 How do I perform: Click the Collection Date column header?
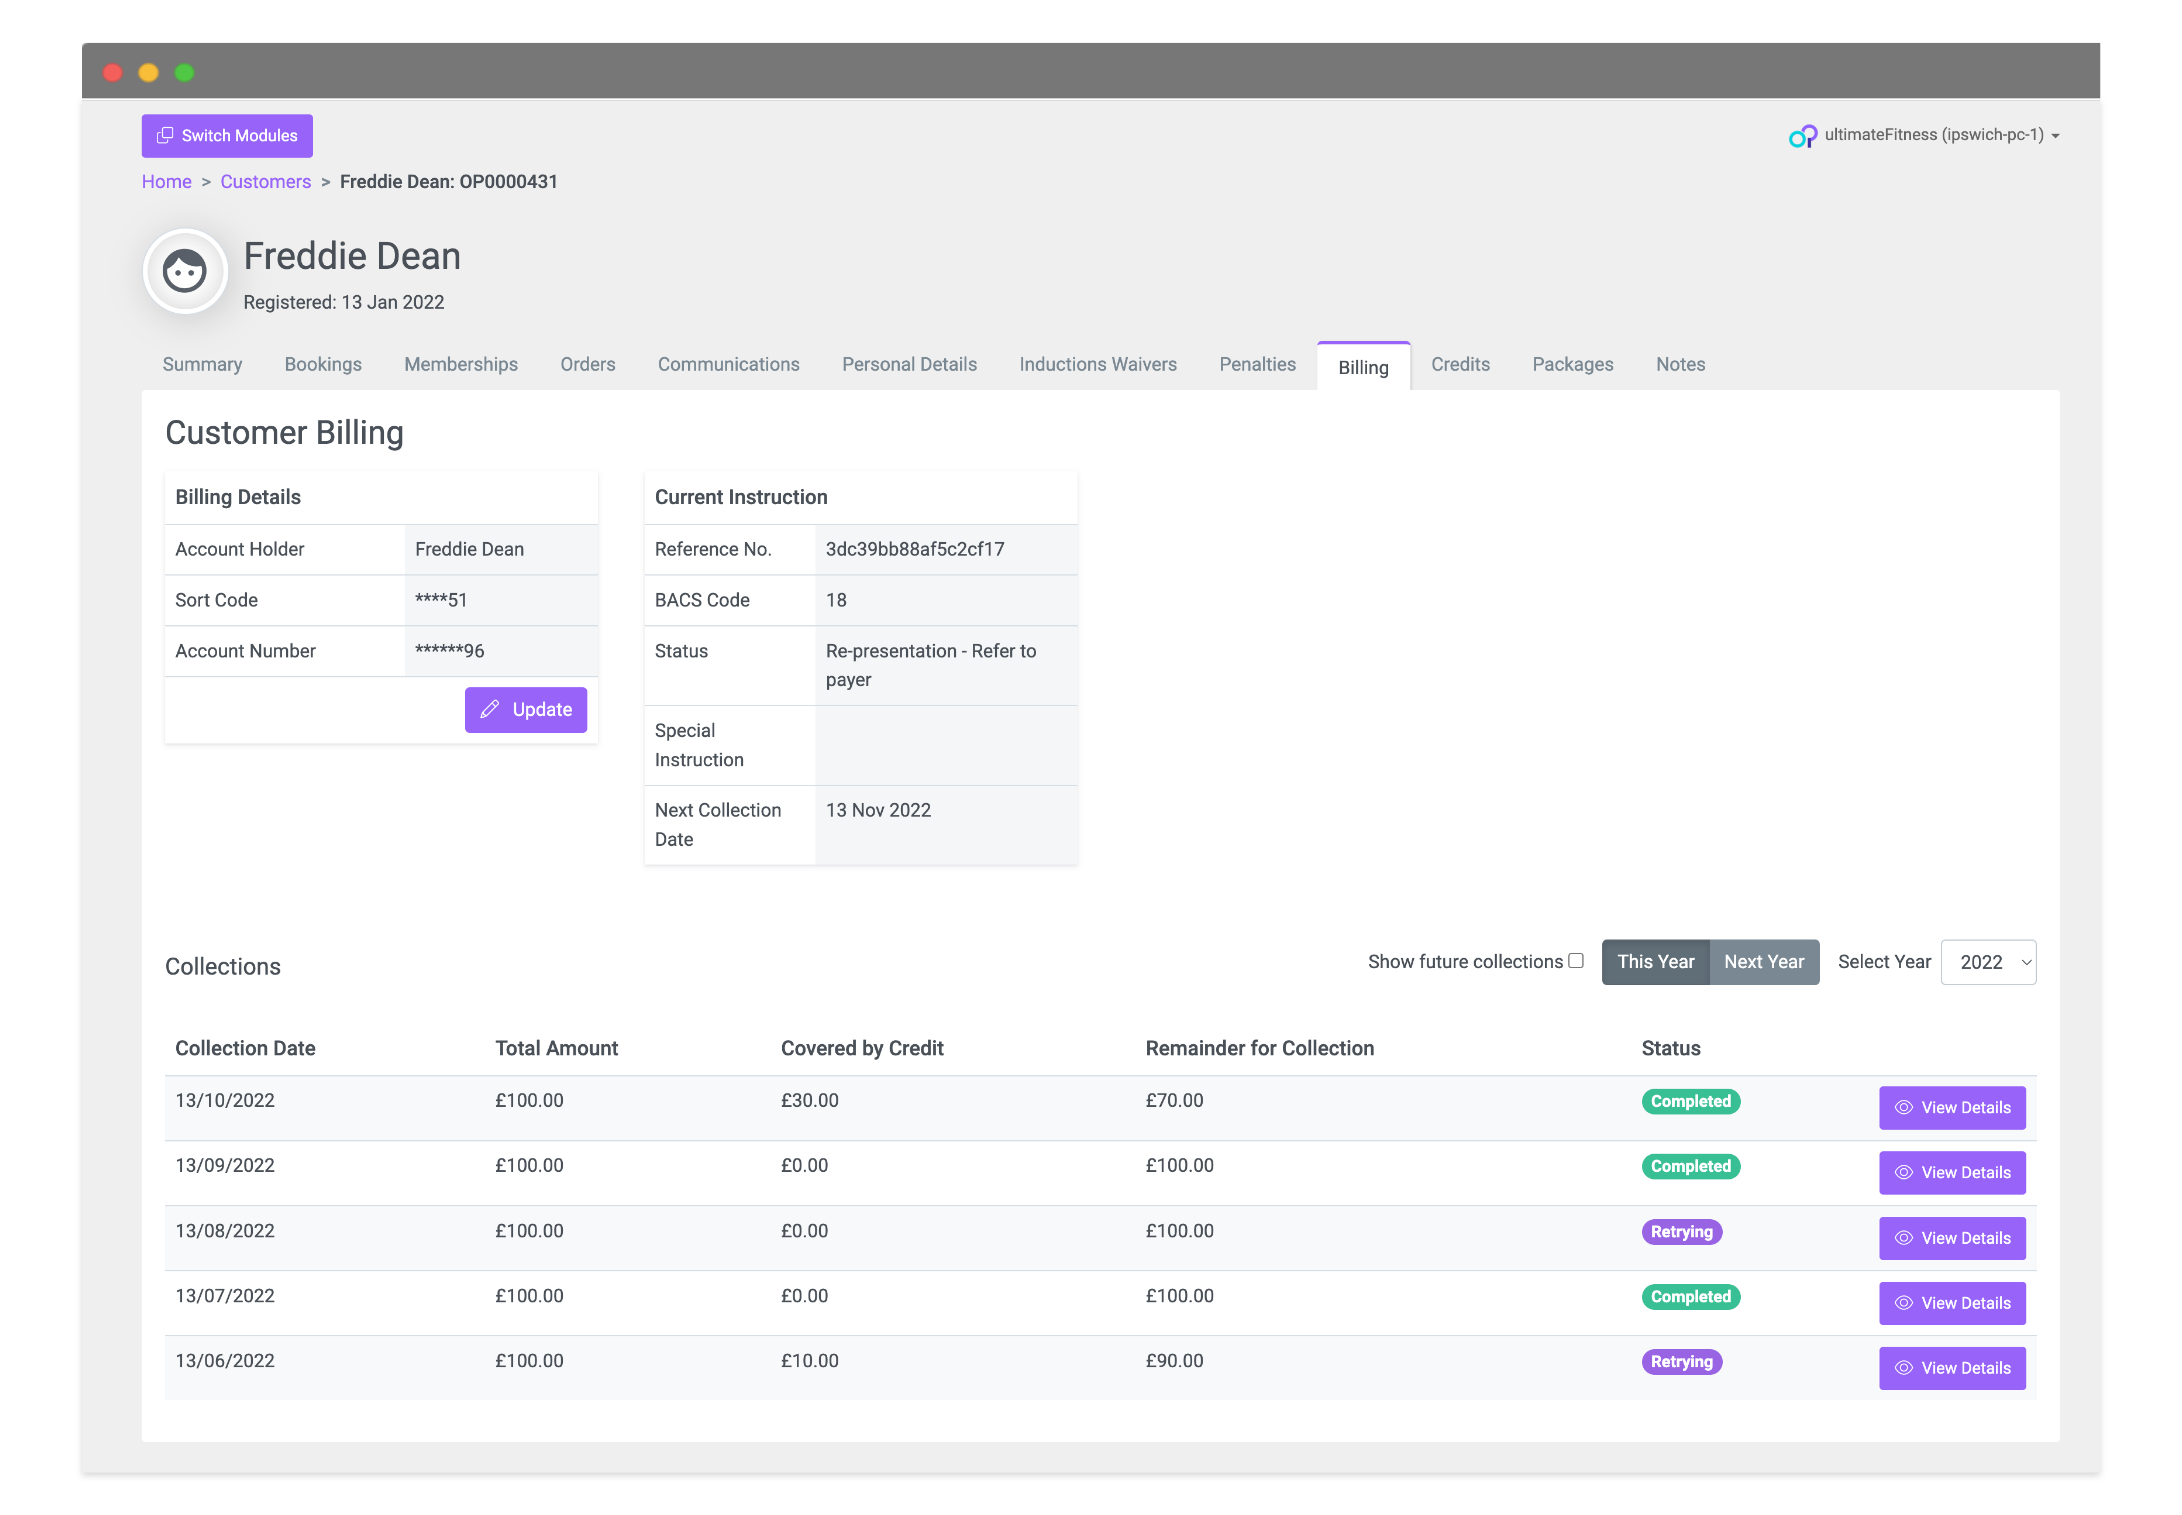pos(245,1048)
